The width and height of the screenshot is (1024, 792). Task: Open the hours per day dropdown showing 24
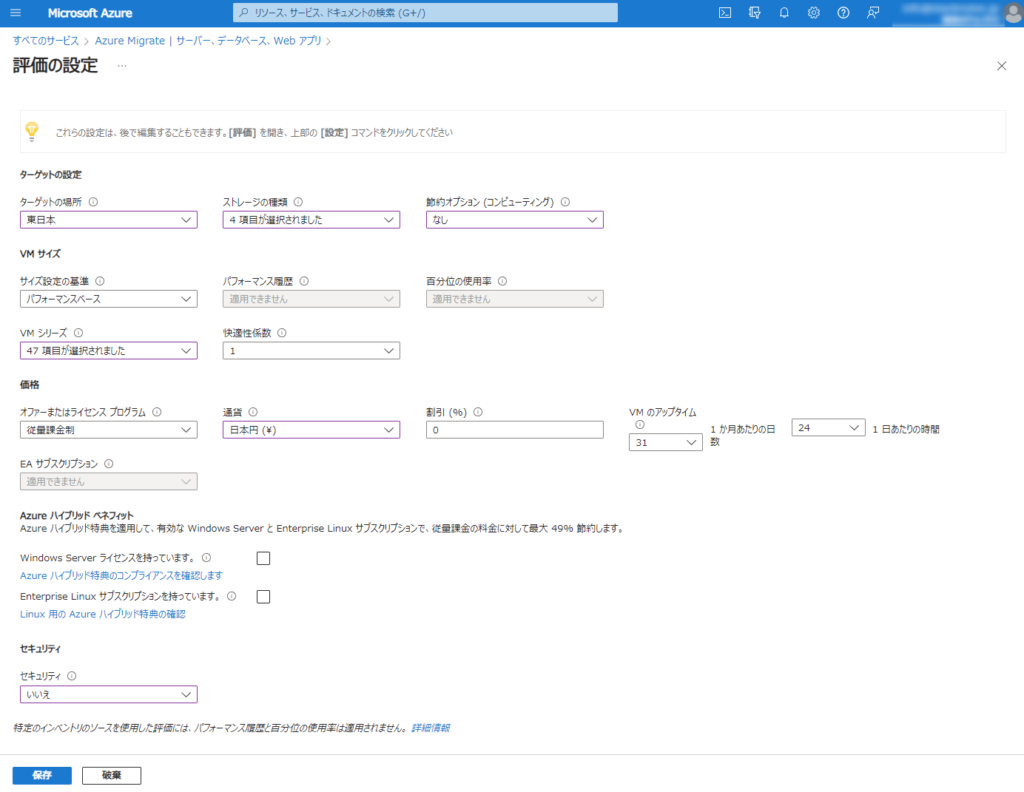coord(828,428)
